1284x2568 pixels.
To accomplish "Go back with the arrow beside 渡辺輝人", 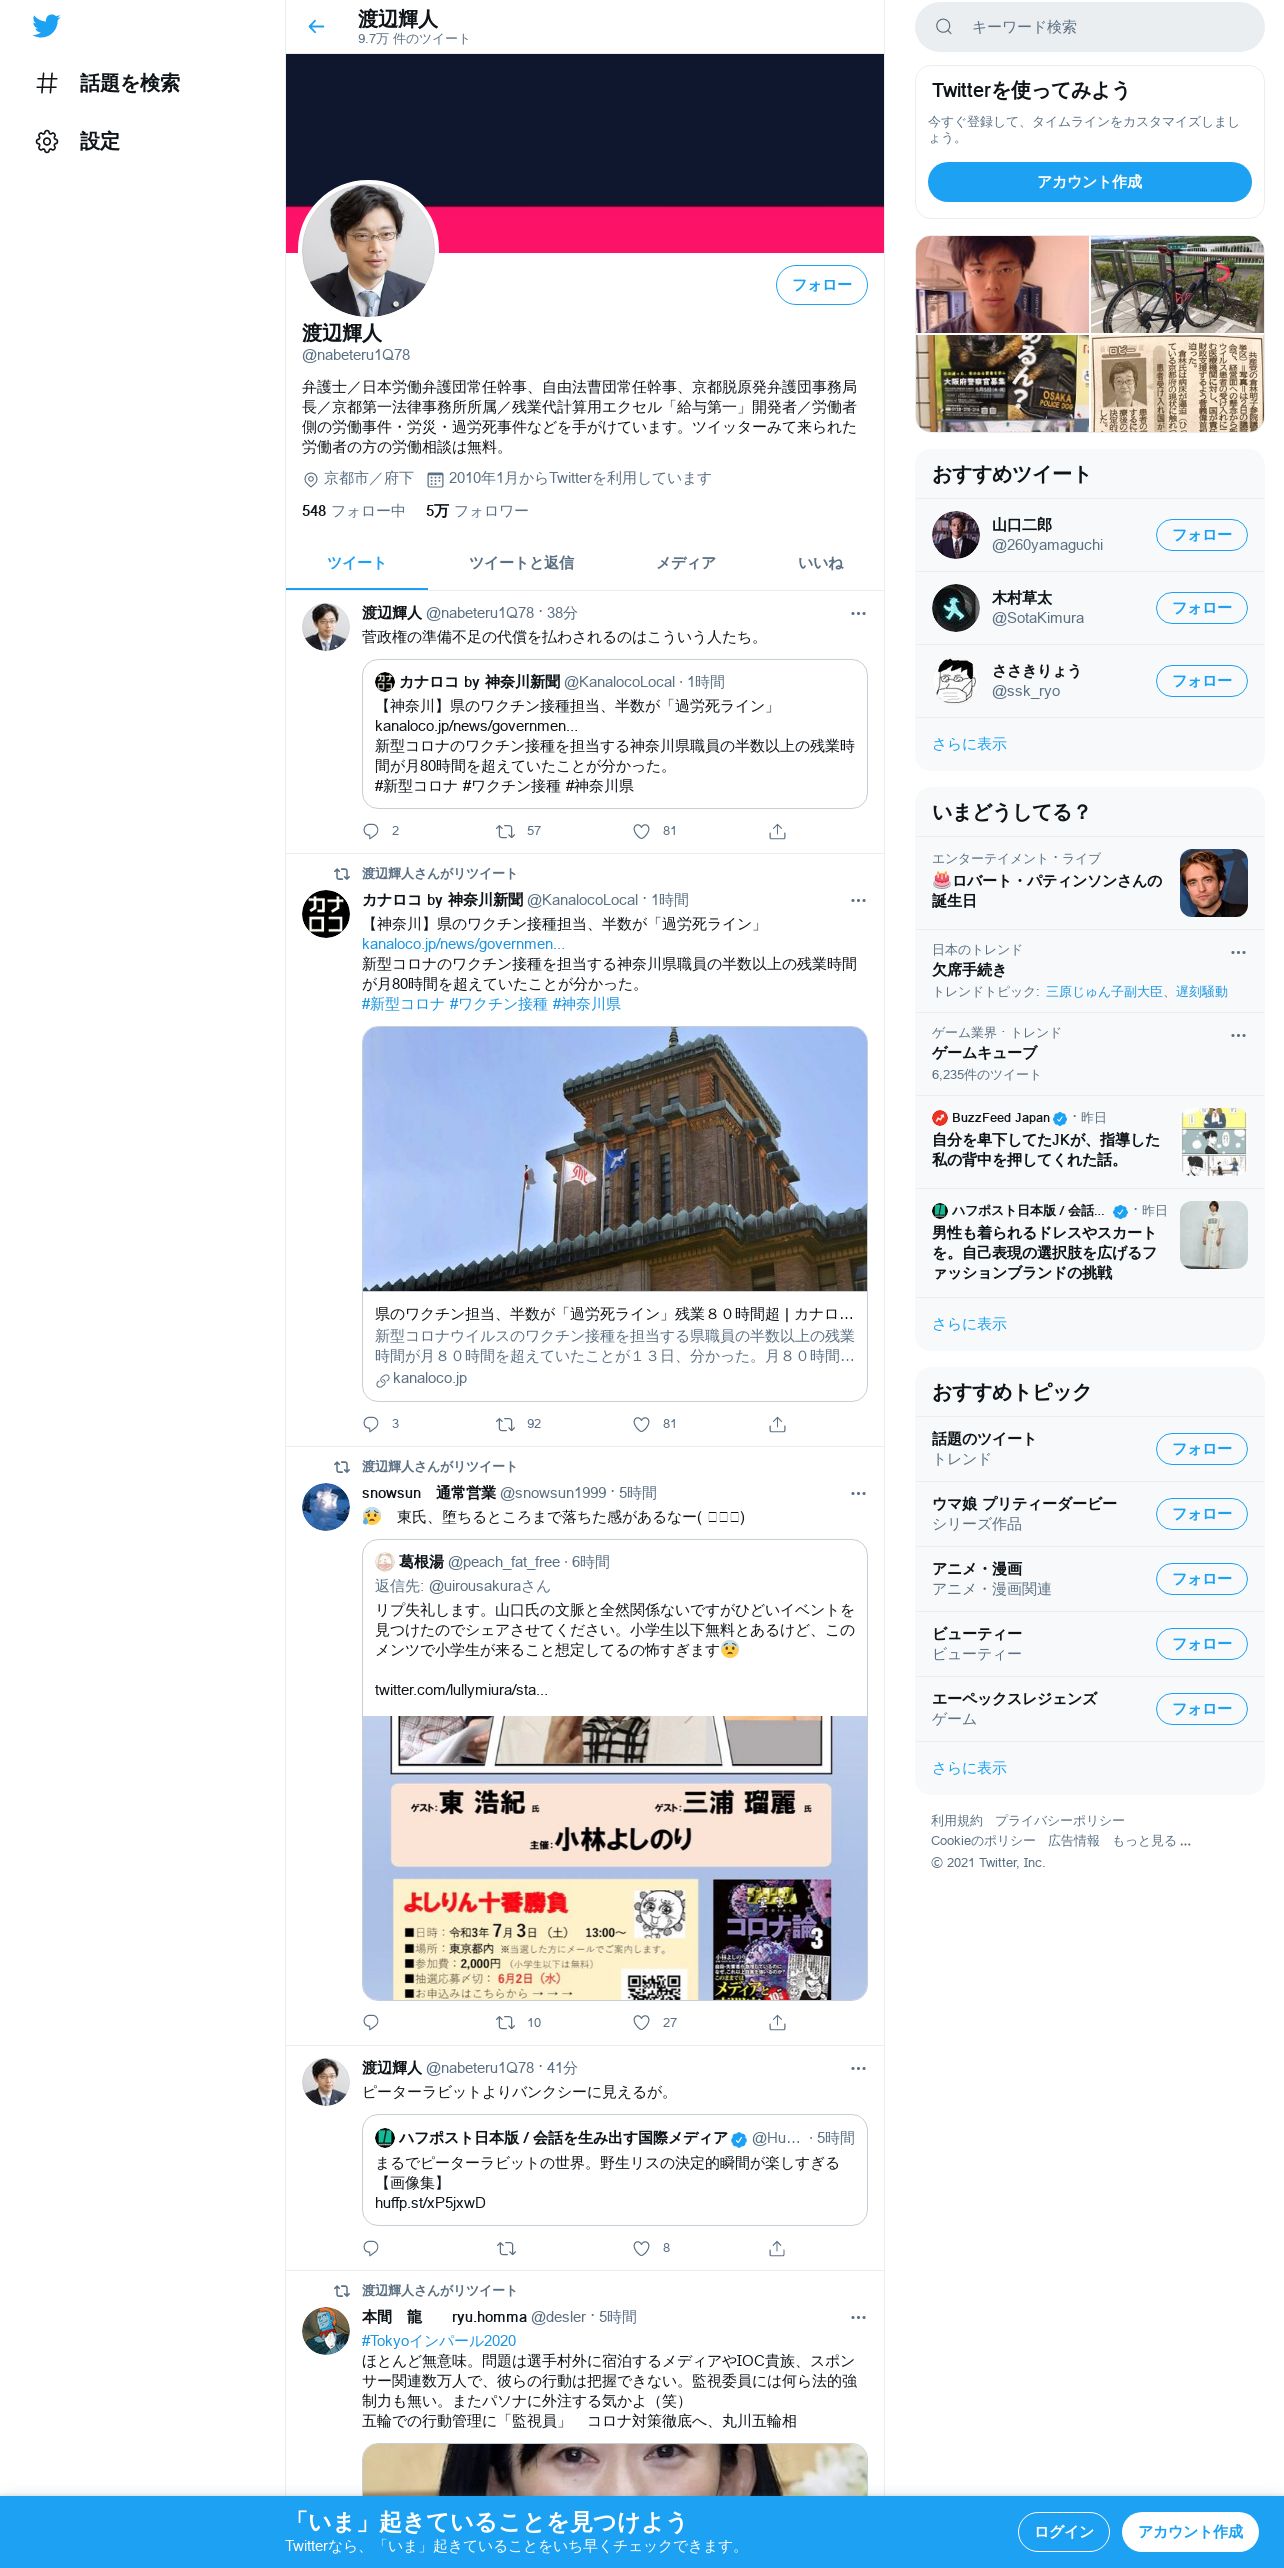I will tap(316, 27).
